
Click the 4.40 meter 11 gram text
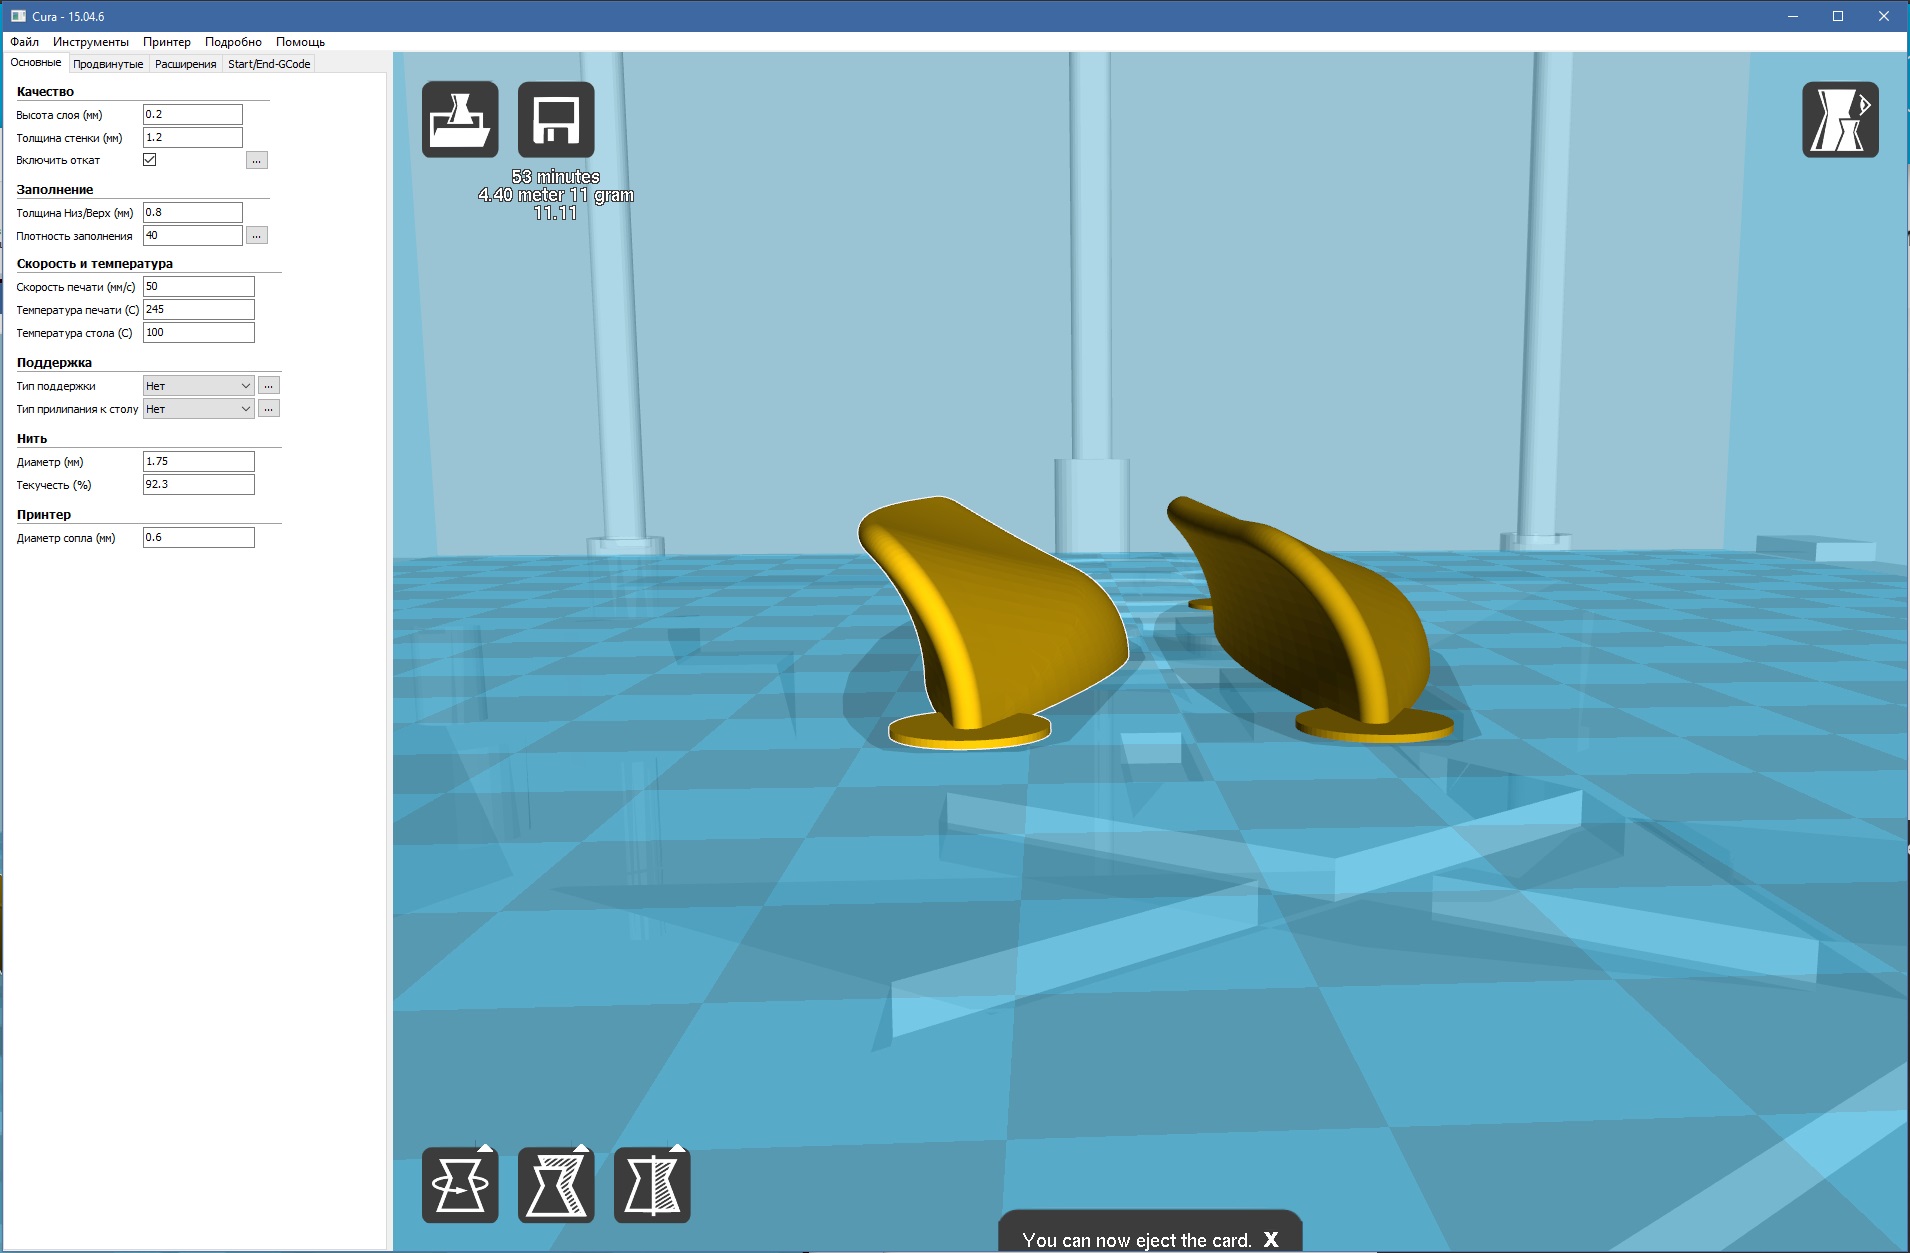(556, 195)
